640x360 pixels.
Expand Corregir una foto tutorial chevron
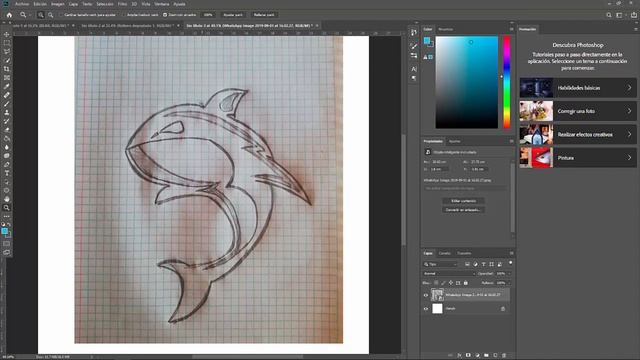tap(629, 111)
